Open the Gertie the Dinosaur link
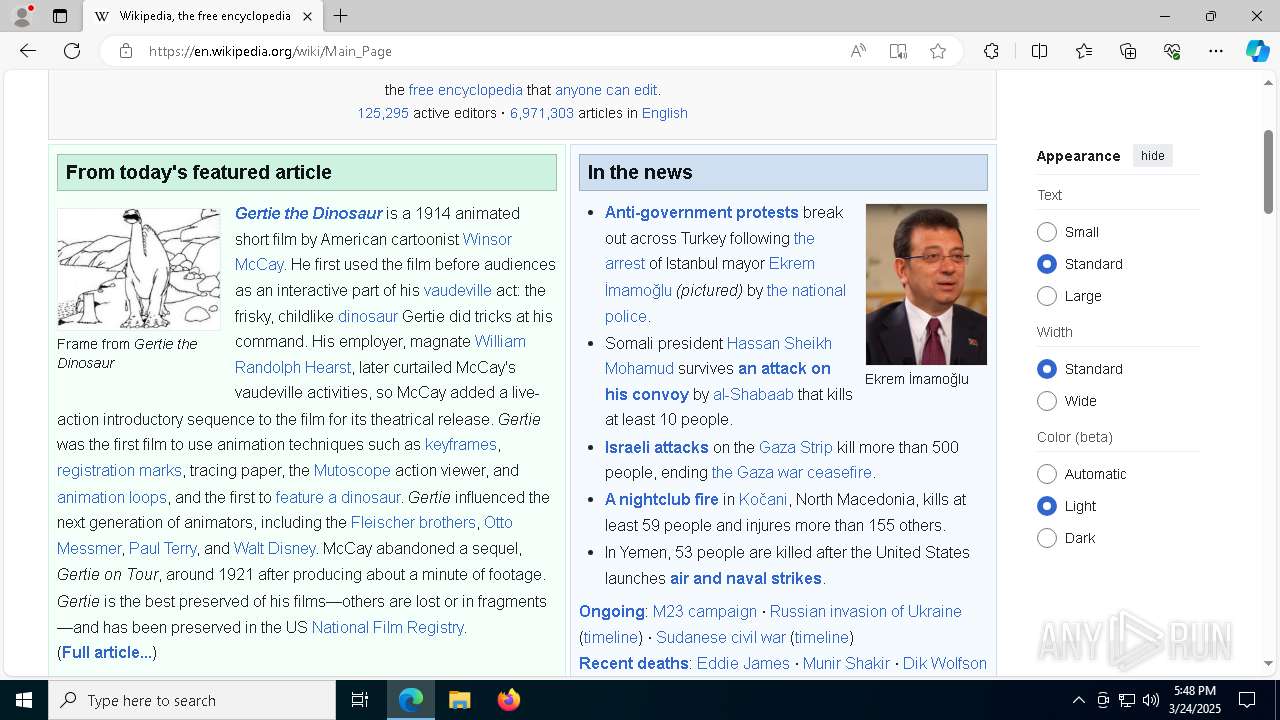This screenshot has width=1280, height=720. pos(309,213)
